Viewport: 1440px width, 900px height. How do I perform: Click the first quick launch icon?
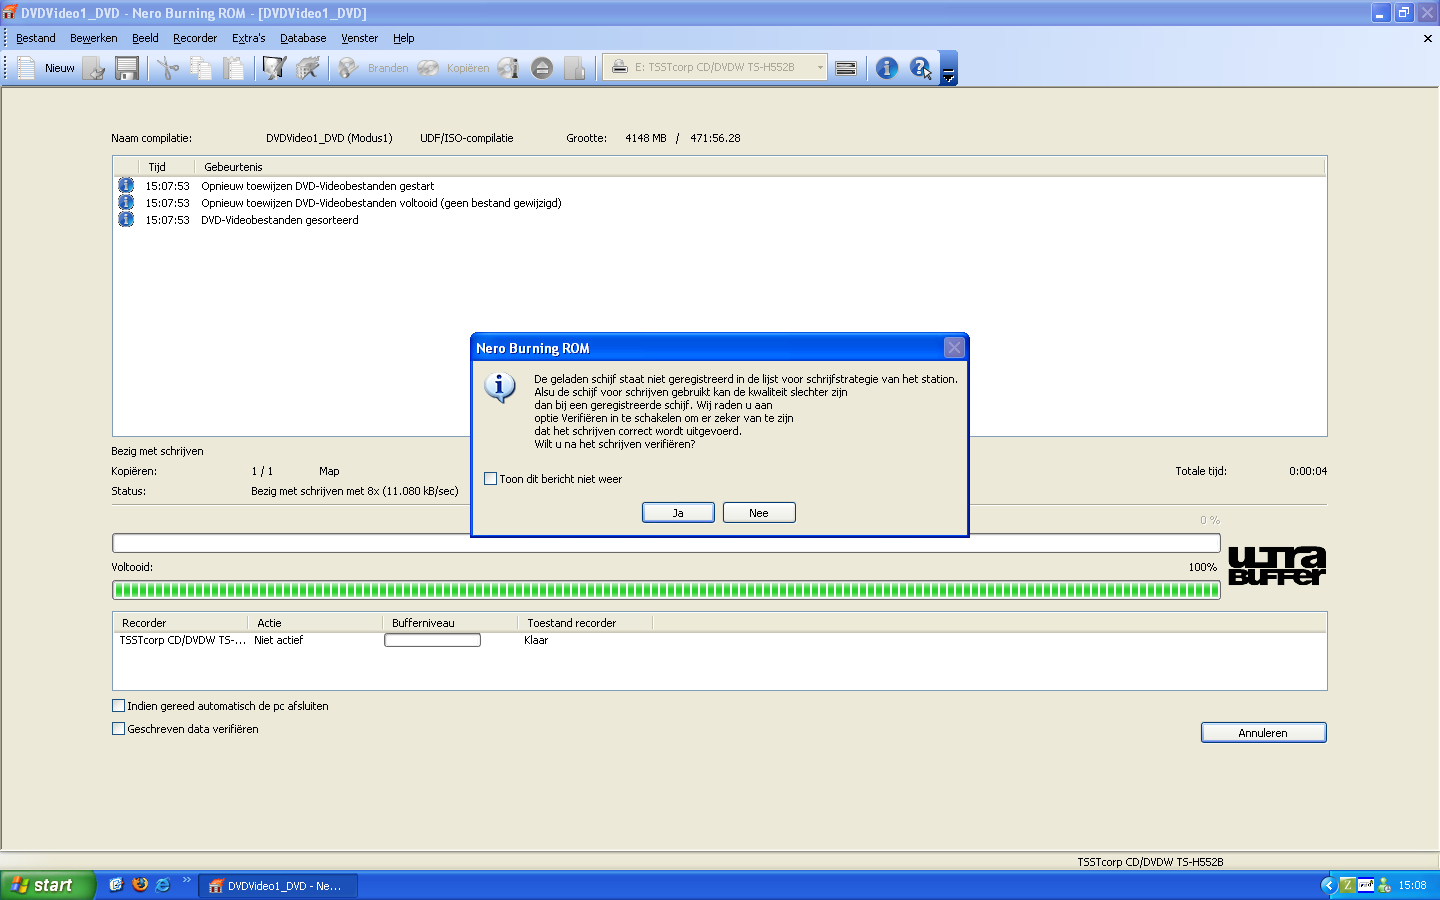[x=116, y=885]
